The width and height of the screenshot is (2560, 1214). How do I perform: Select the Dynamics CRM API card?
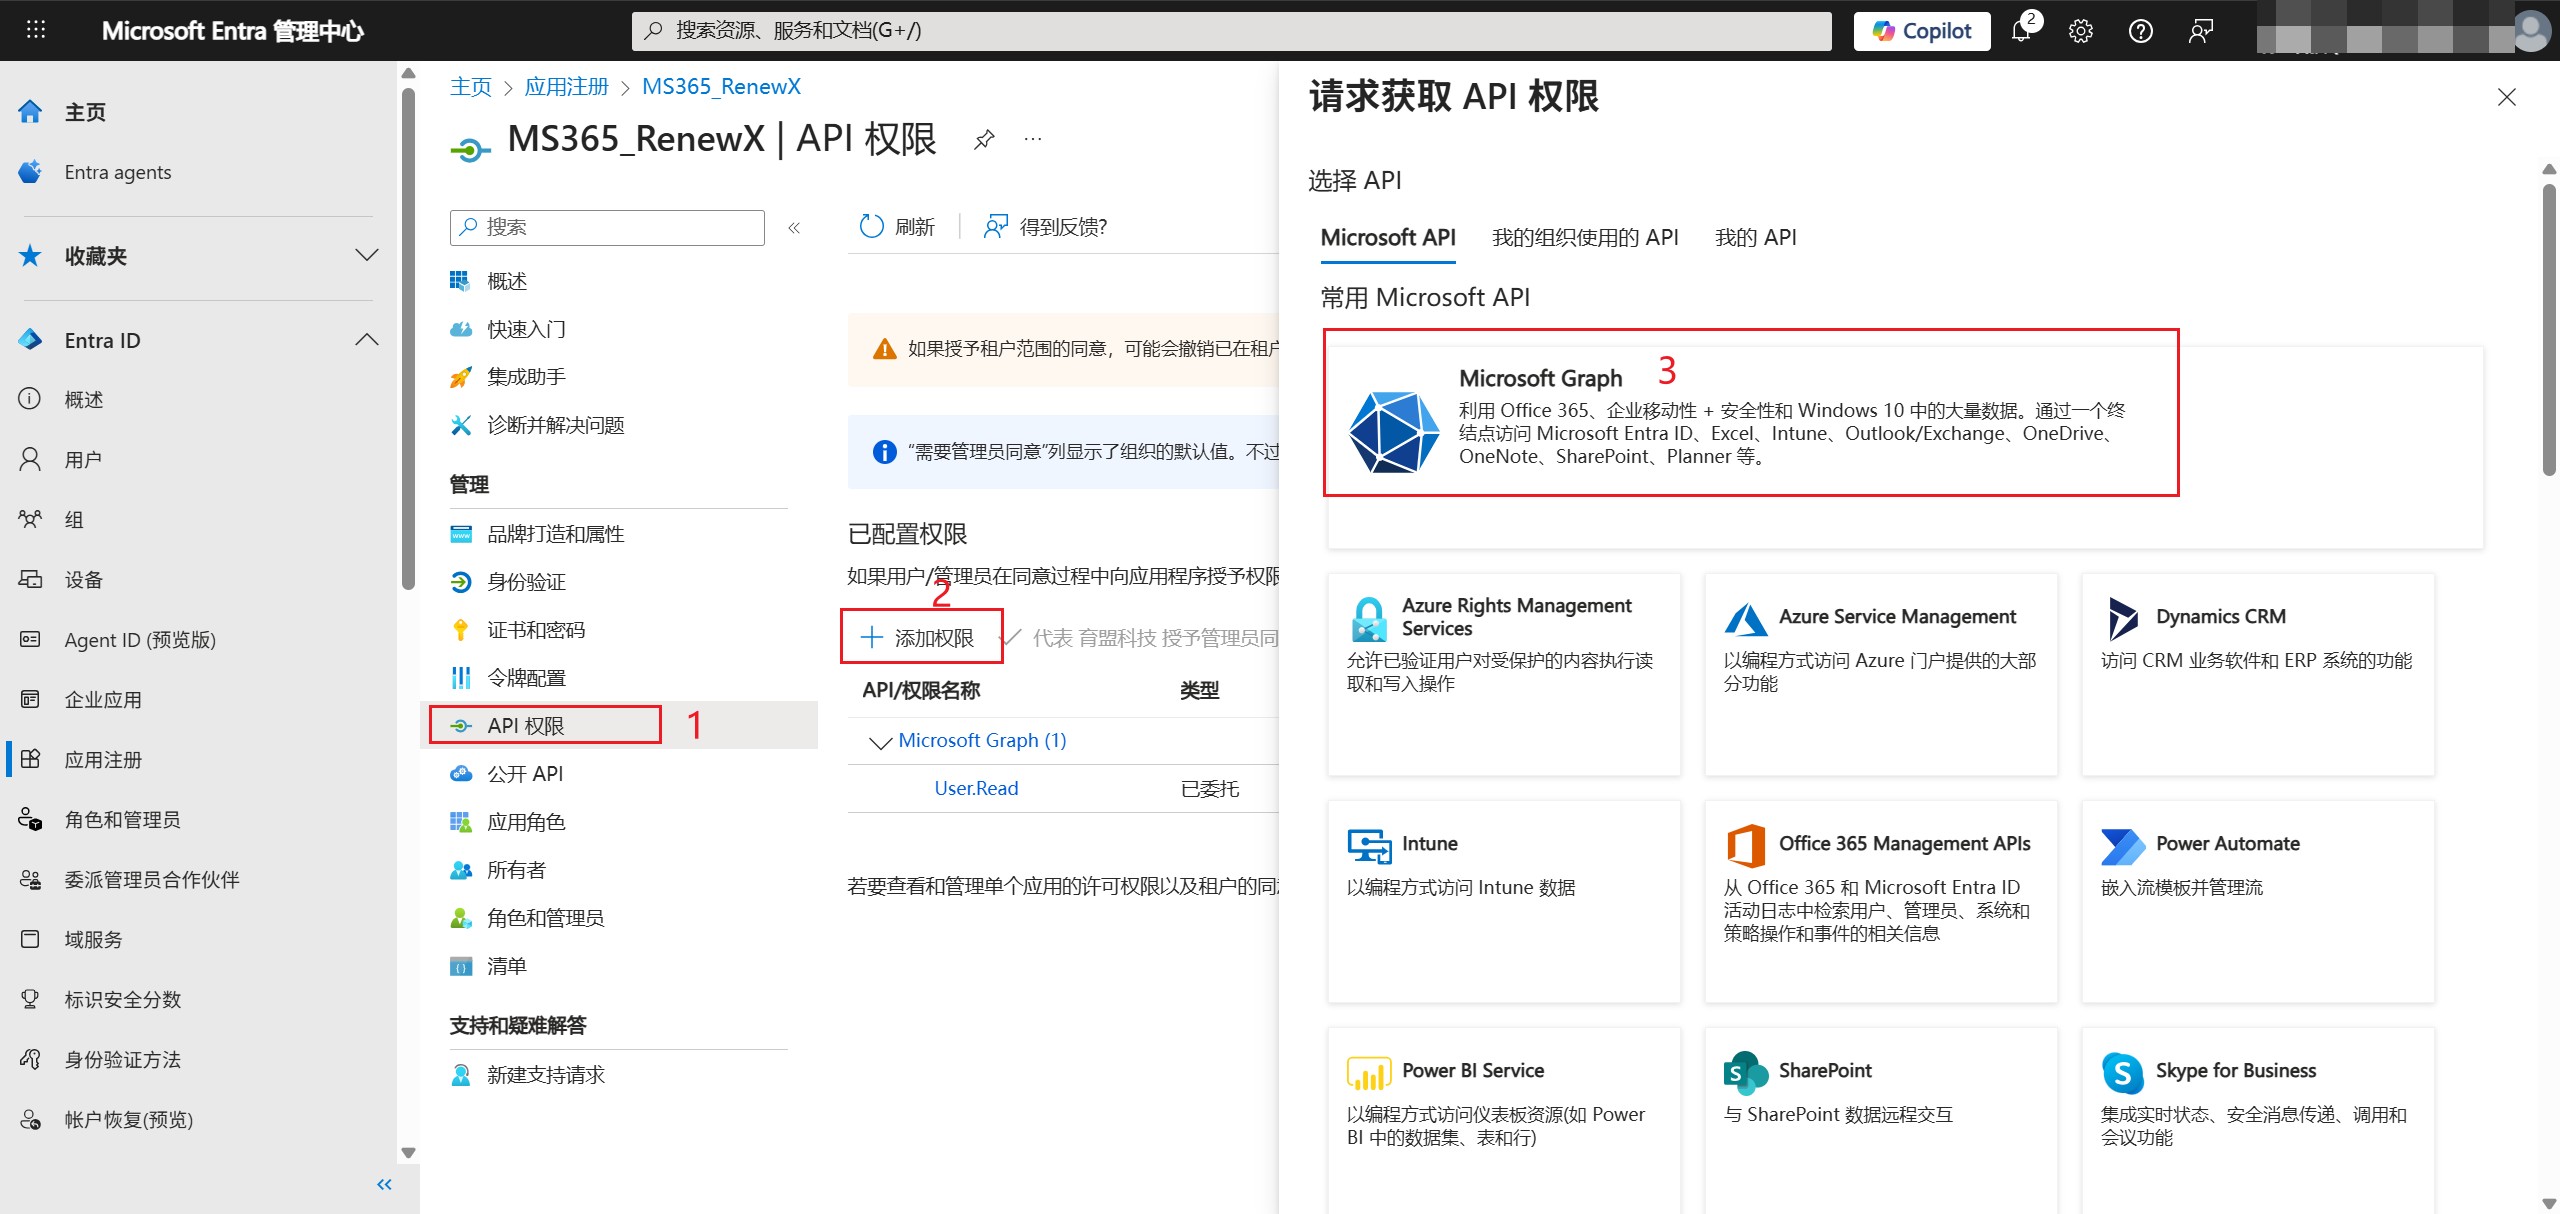point(2258,674)
